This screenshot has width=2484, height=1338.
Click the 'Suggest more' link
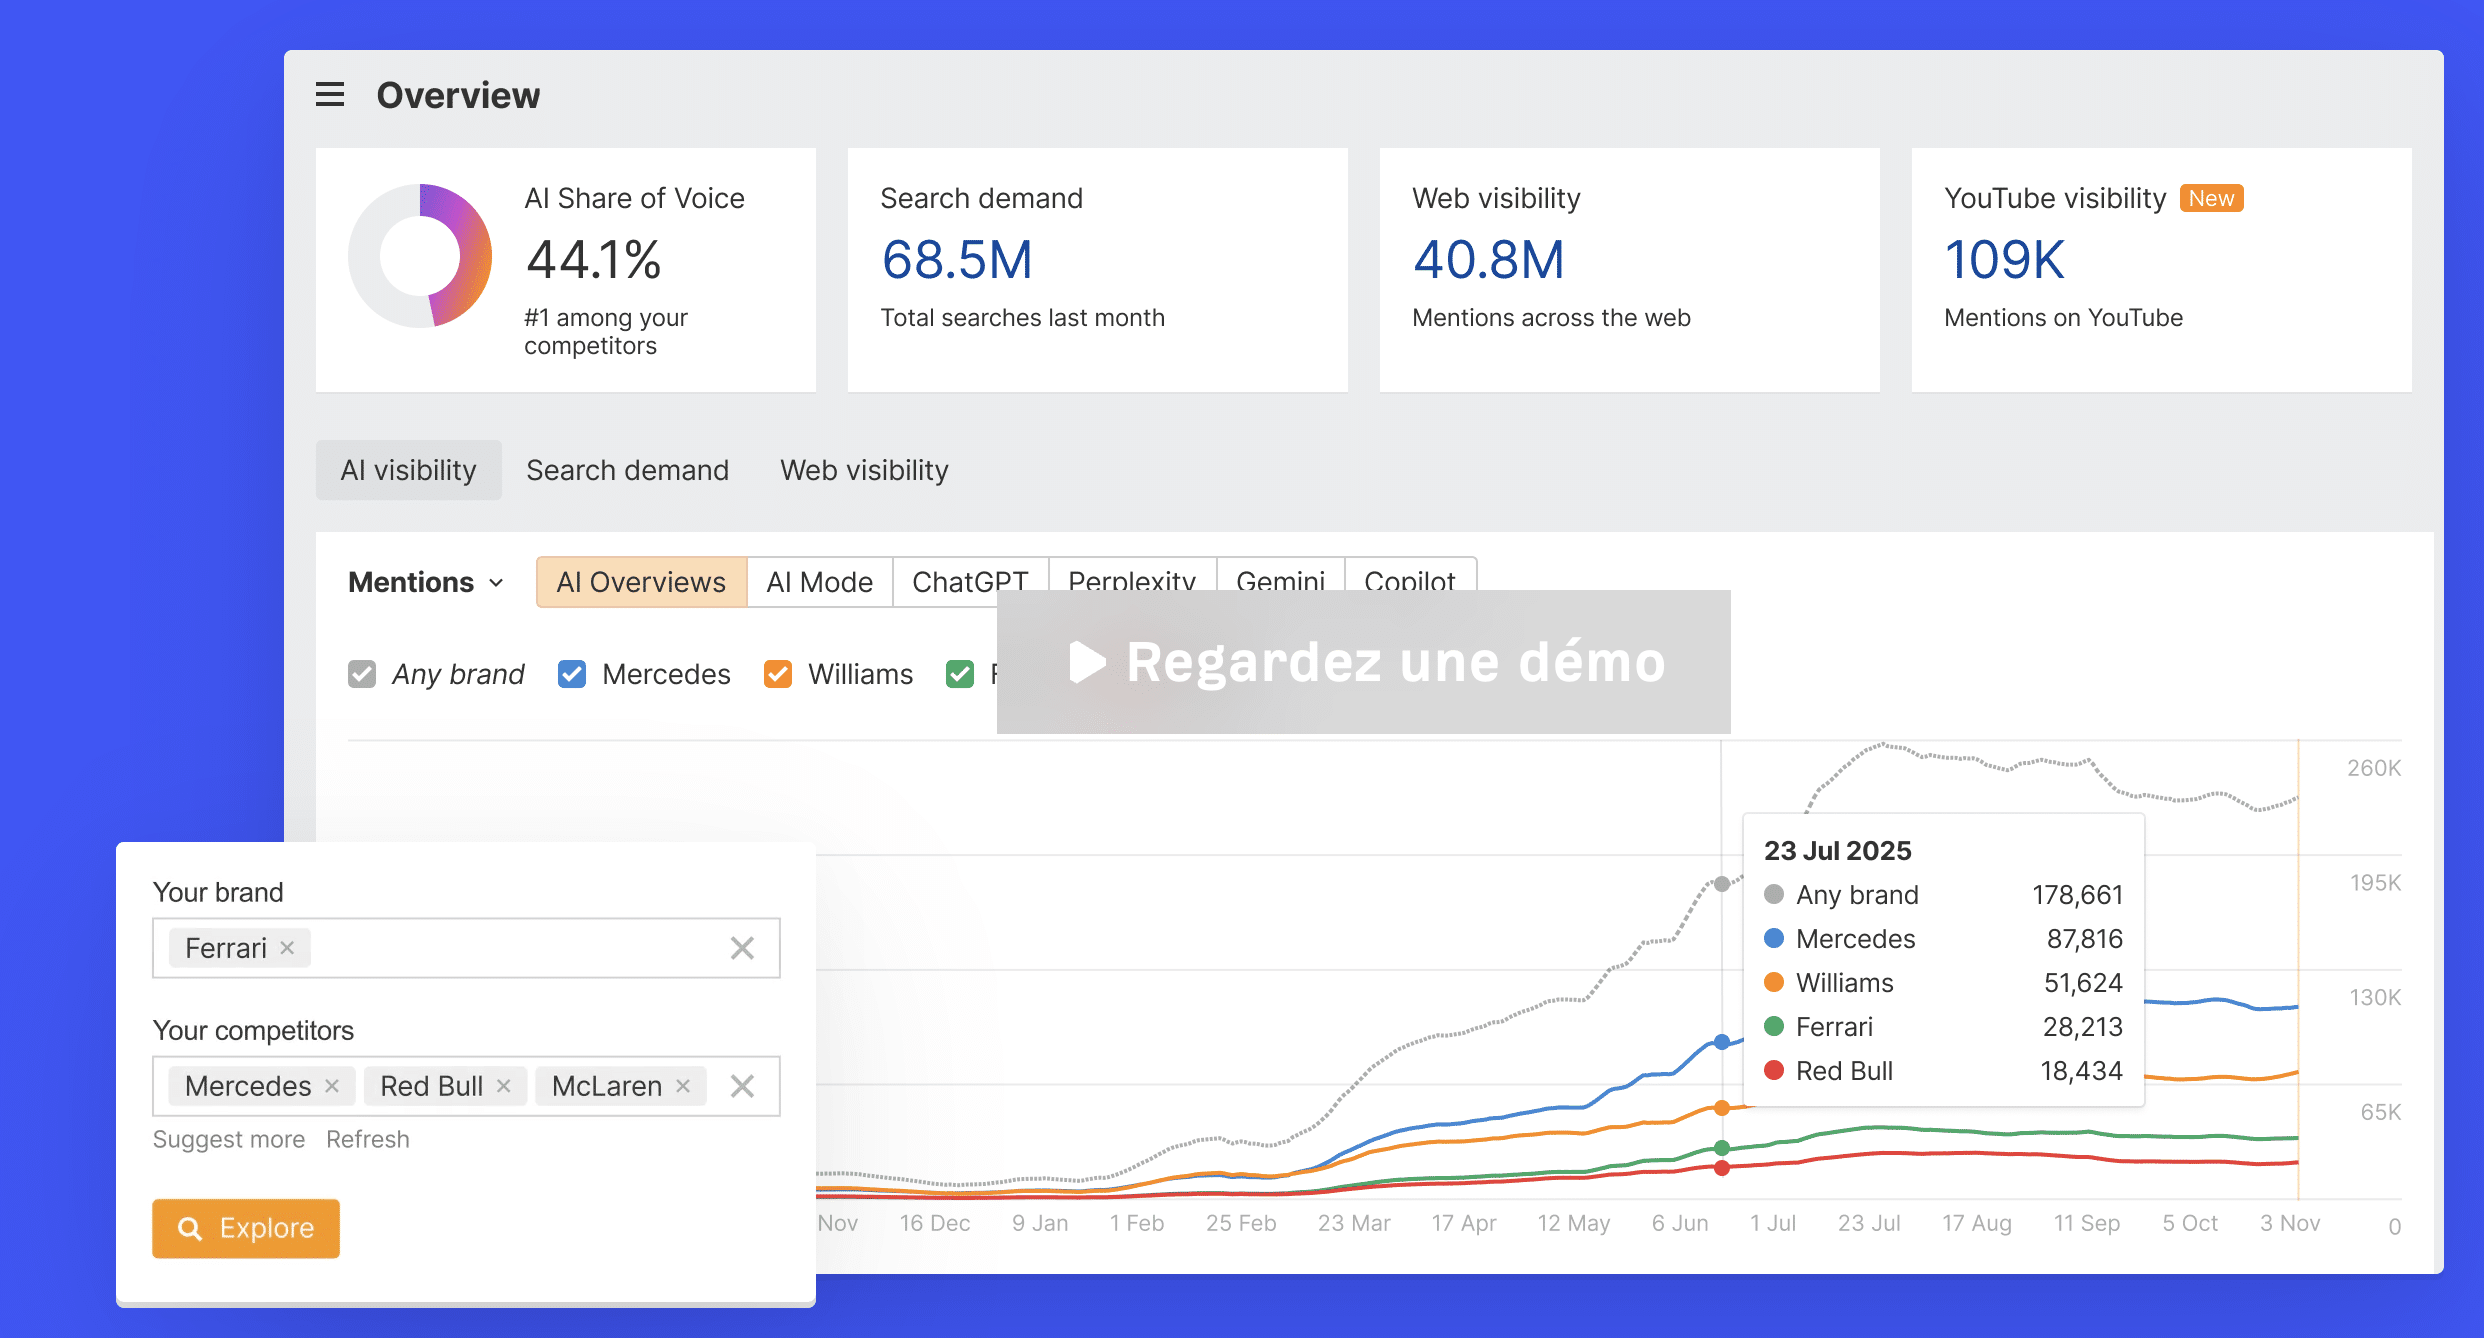pos(229,1138)
